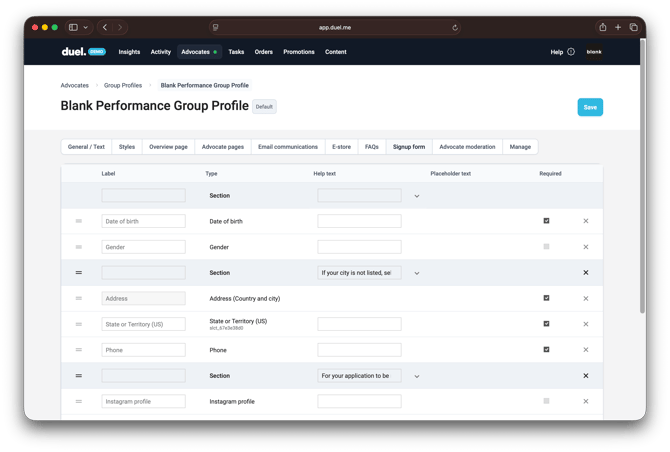
Task: Open the Promotions menu in navigation
Action: click(299, 52)
